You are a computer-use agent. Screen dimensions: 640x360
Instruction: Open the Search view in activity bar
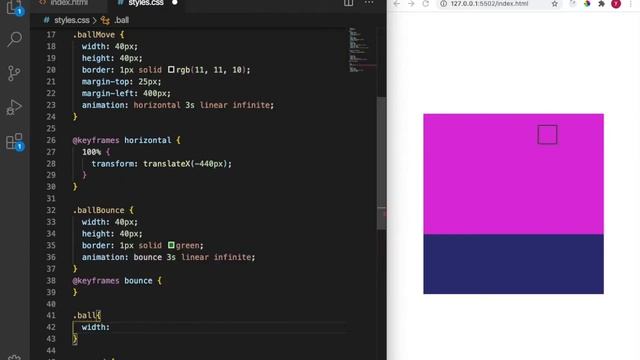[14, 40]
